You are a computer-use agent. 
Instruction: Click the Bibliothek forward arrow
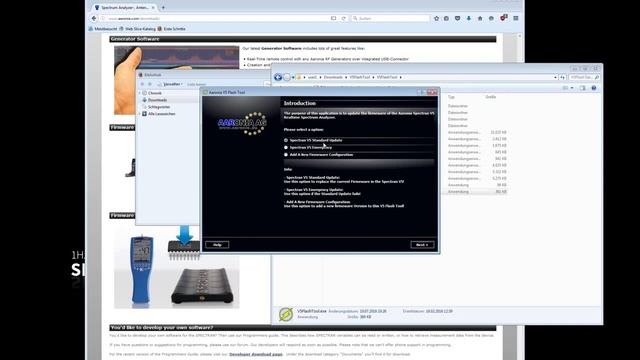click(150, 84)
